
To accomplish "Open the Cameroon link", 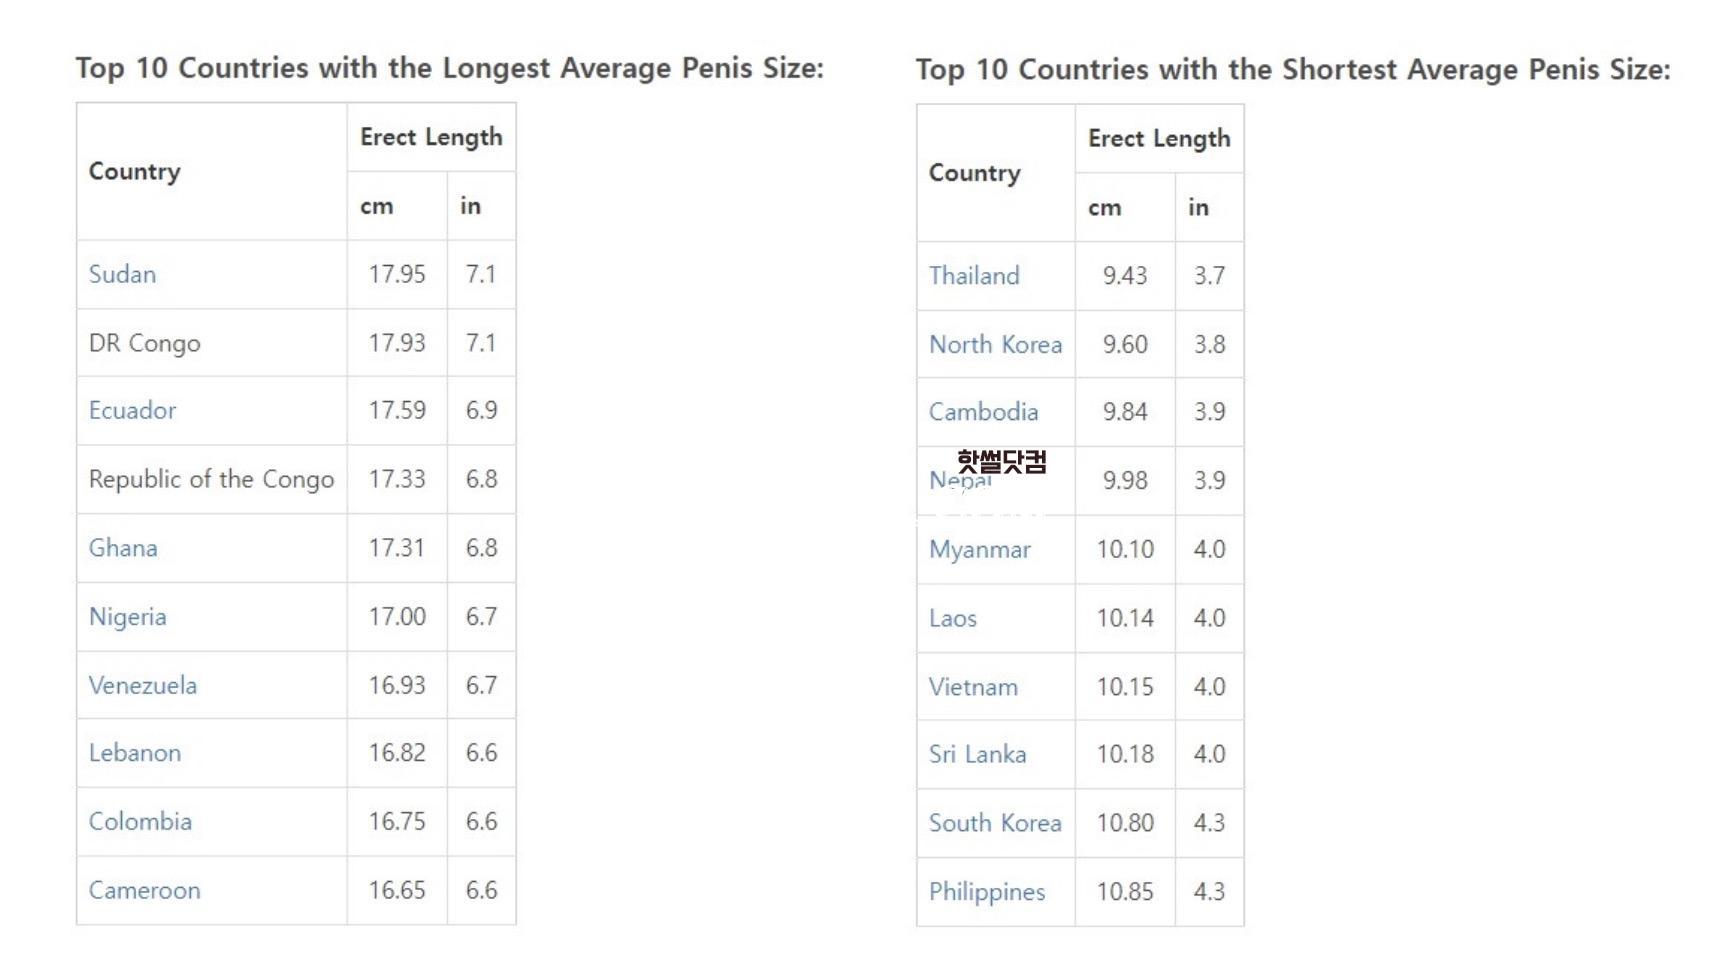I will point(144,890).
